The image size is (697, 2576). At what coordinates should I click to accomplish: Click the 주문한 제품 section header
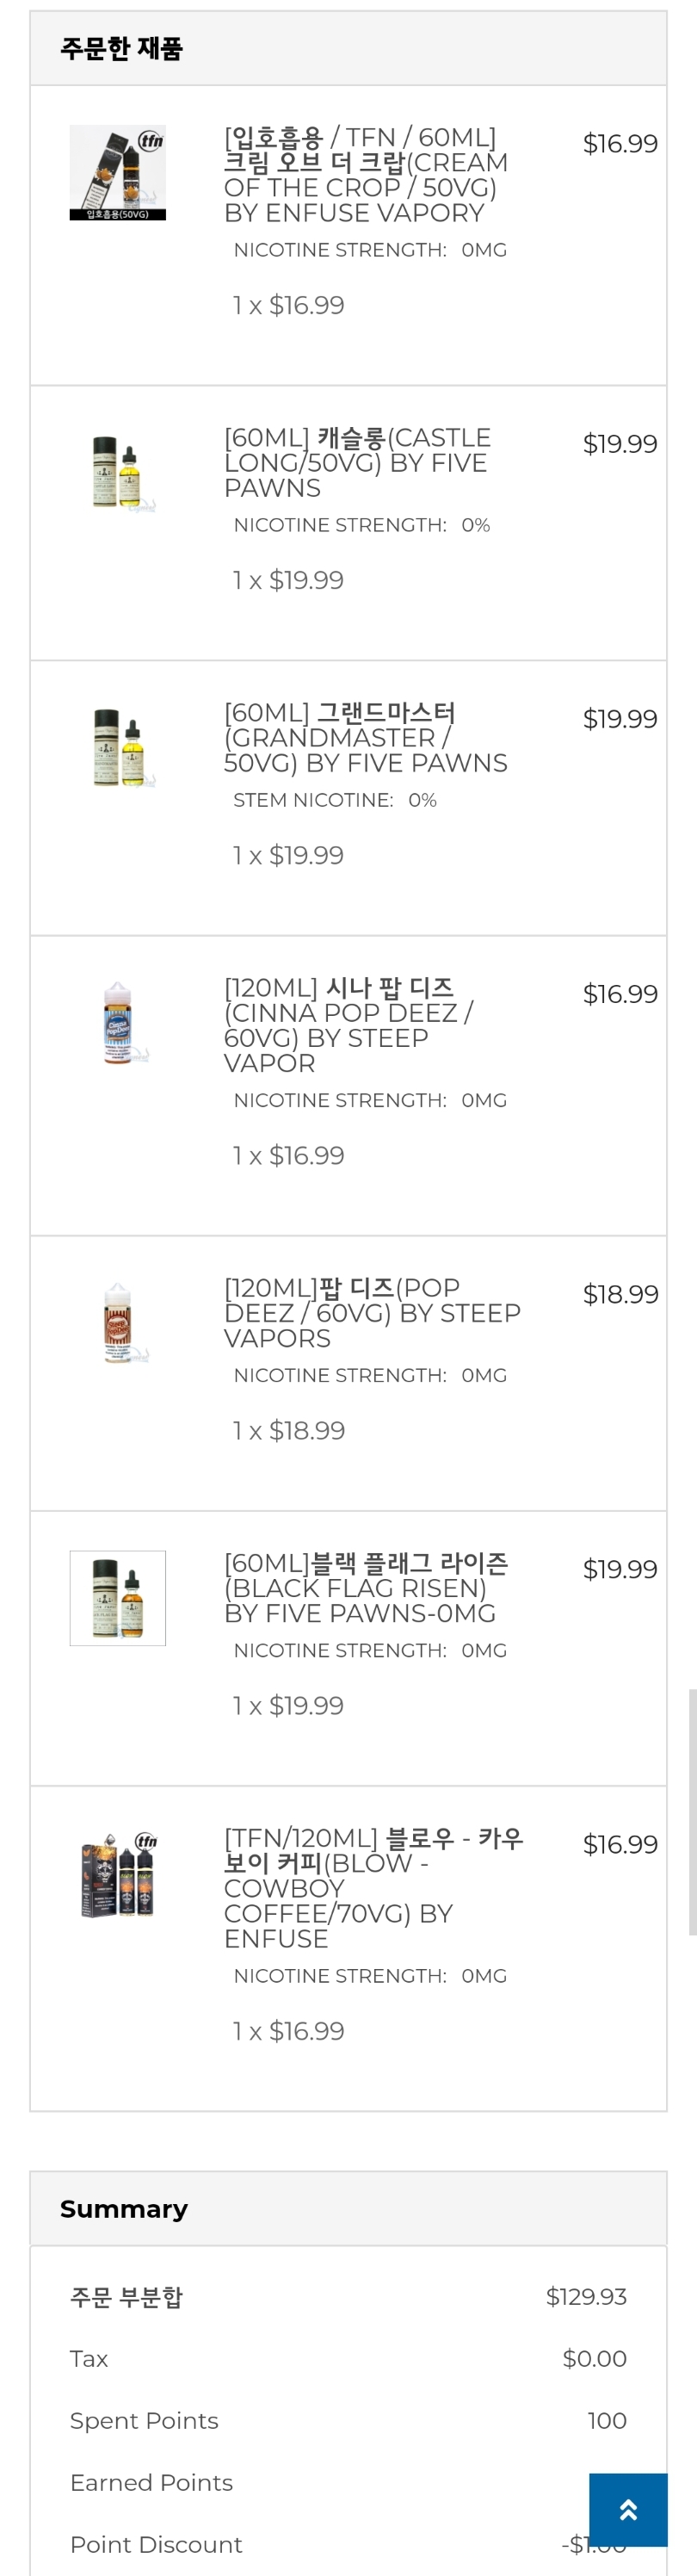(121, 48)
